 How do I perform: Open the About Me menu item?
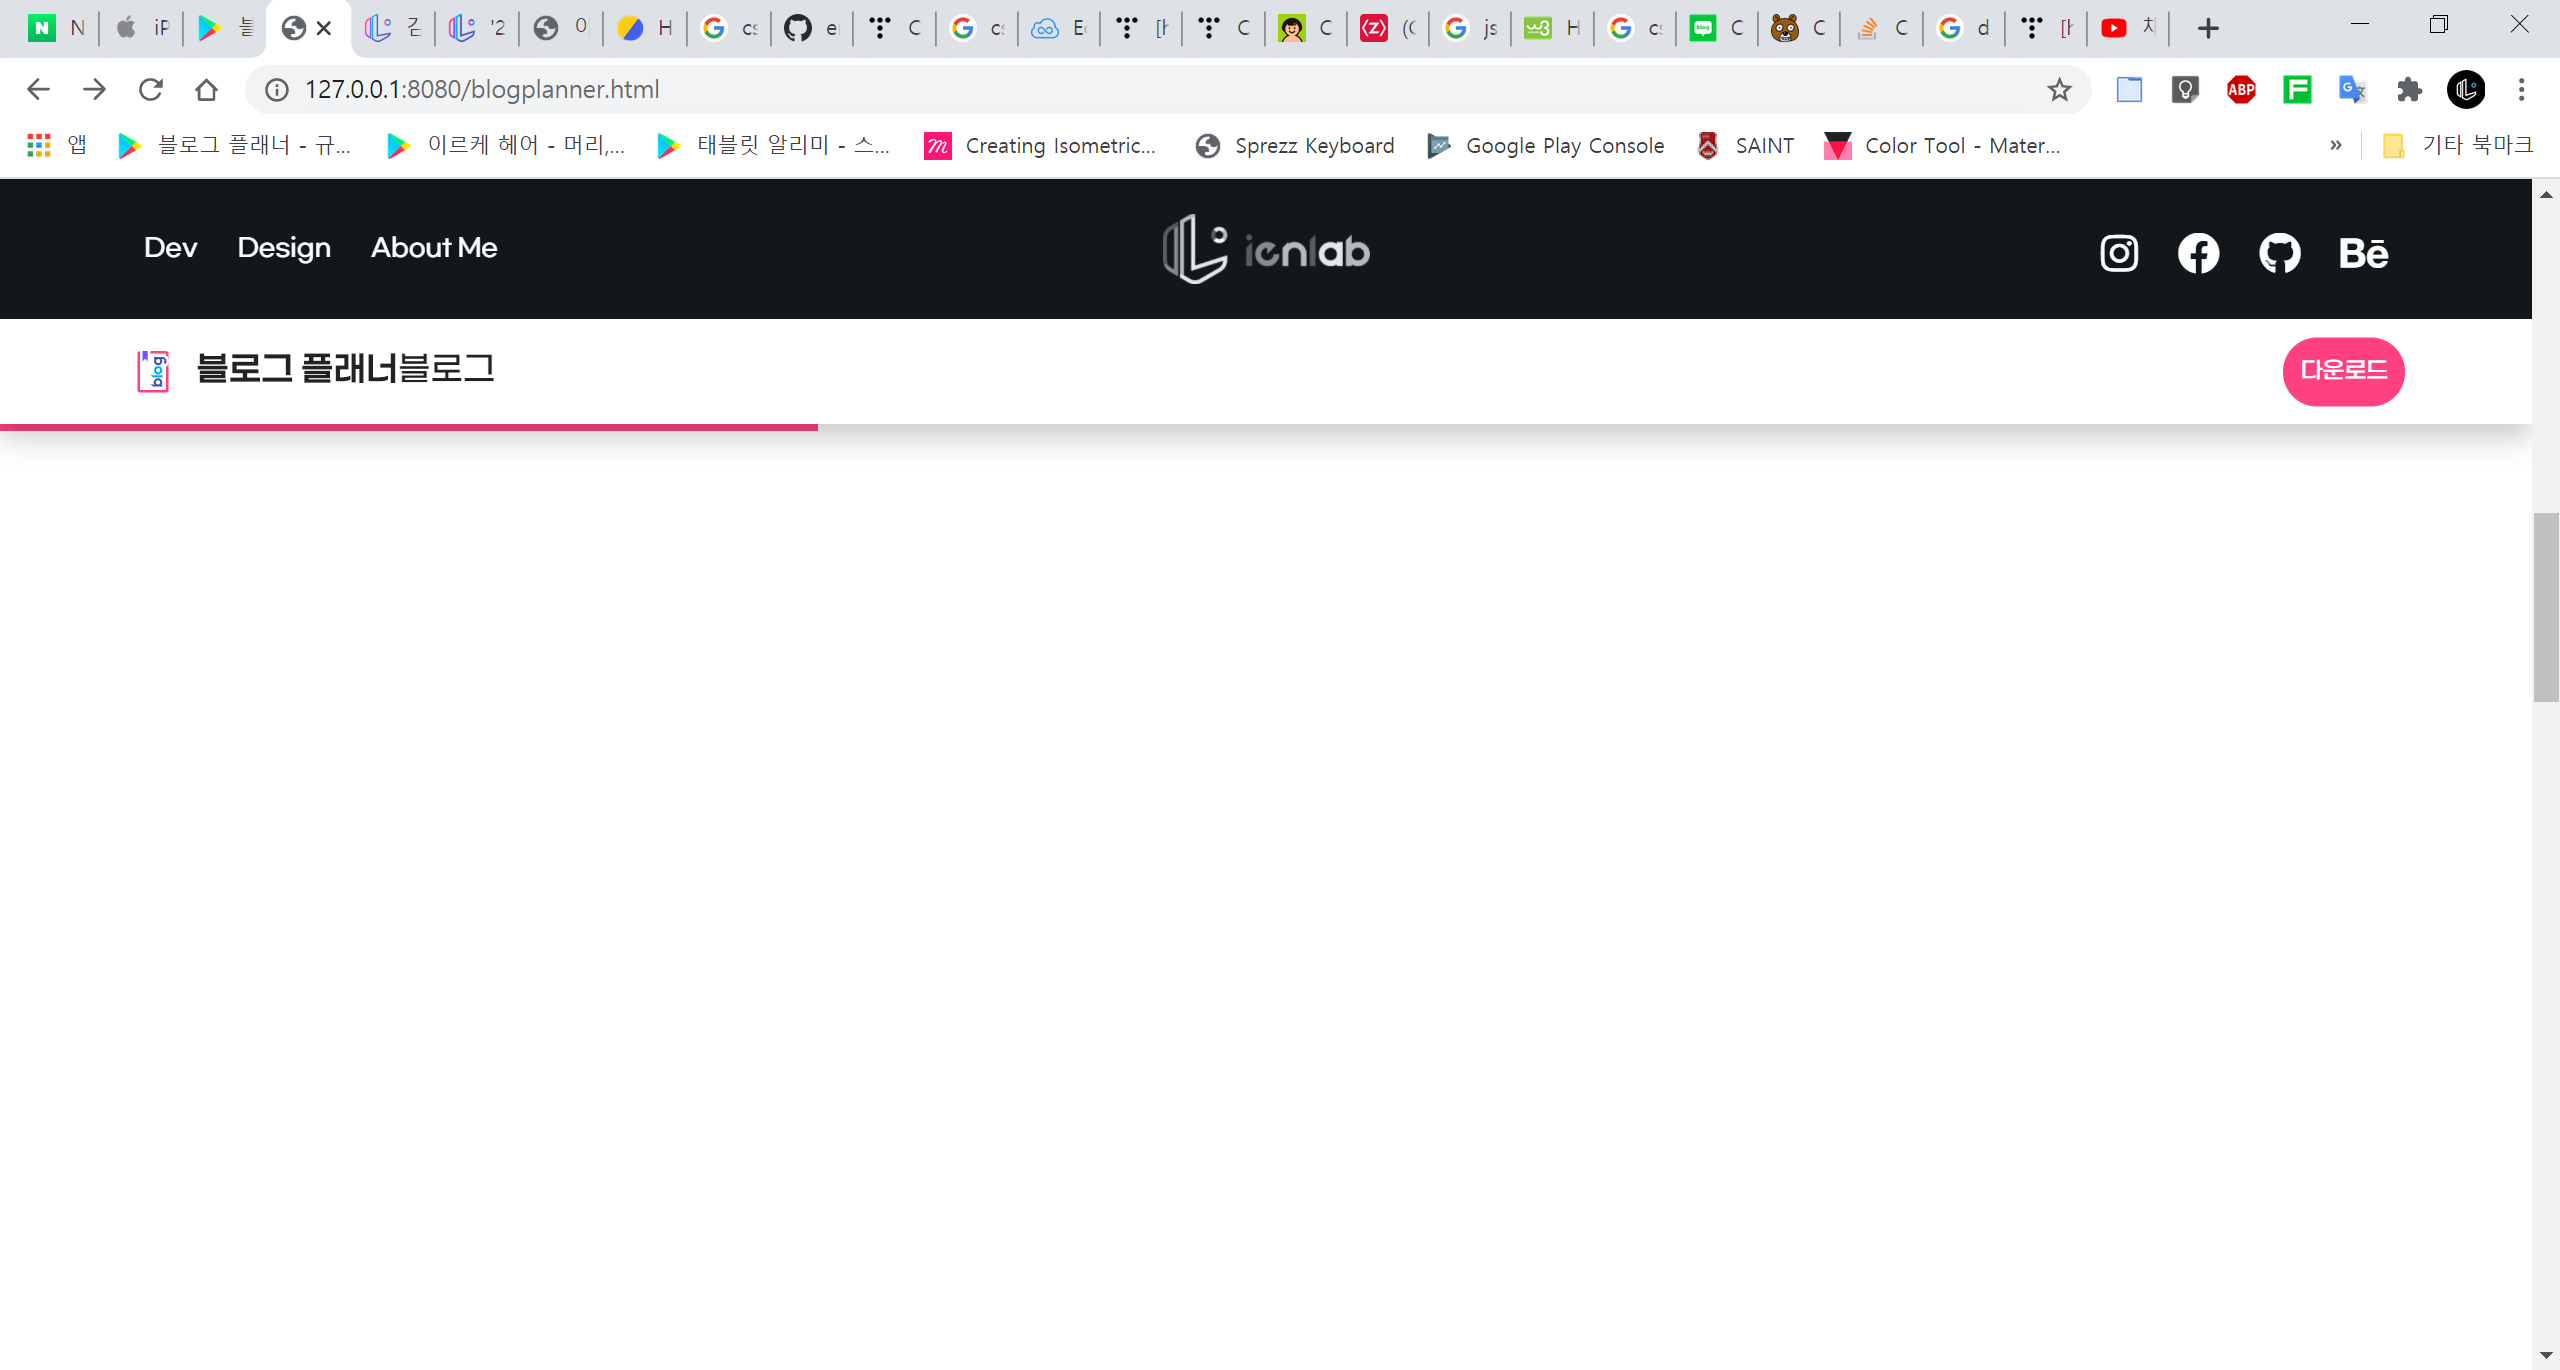(x=434, y=248)
